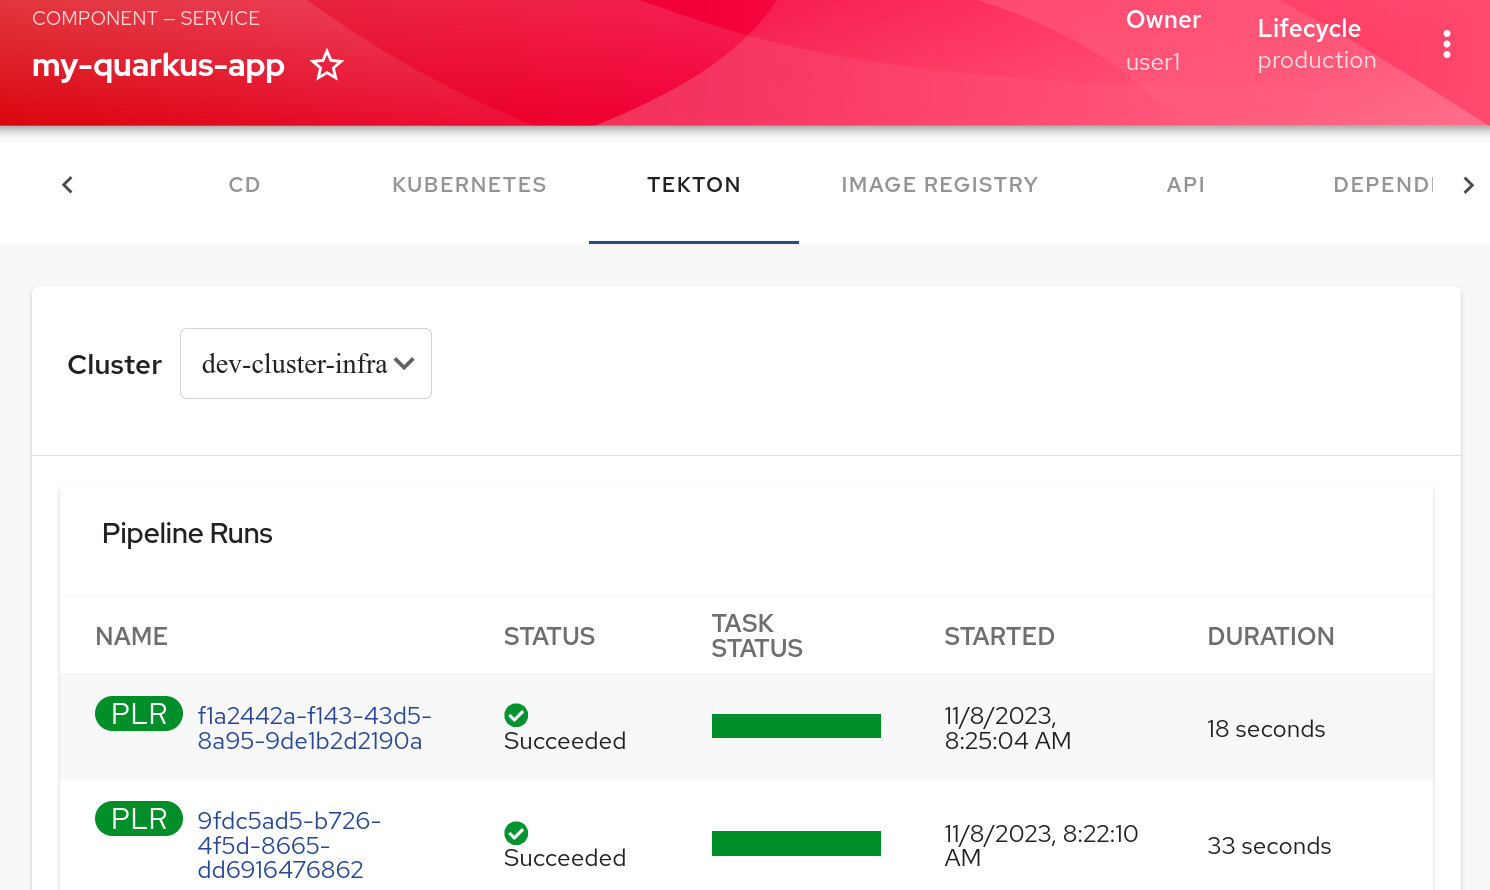Select the Tekton tab

coord(694,185)
